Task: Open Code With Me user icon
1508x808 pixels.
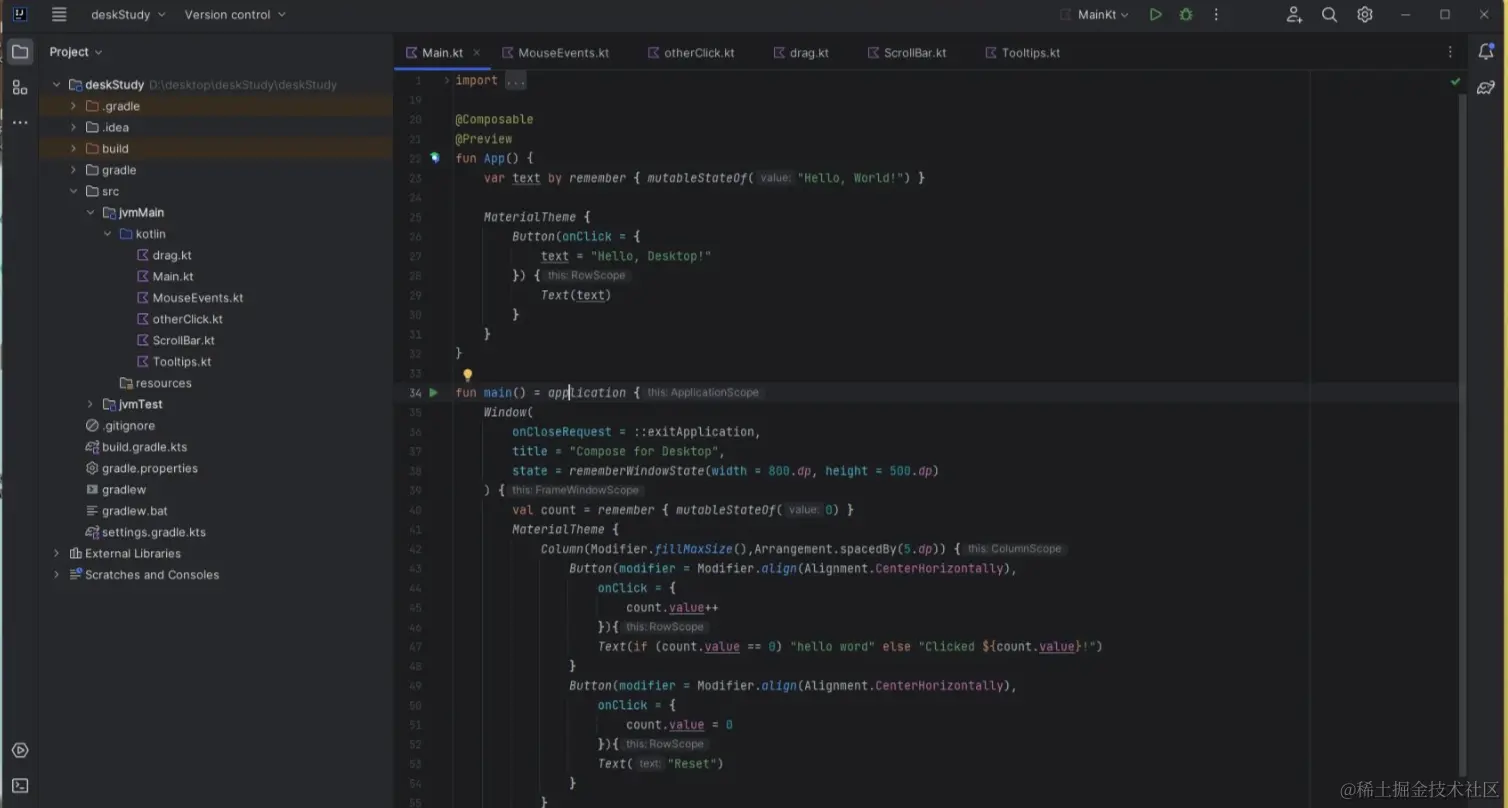Action: (1294, 14)
